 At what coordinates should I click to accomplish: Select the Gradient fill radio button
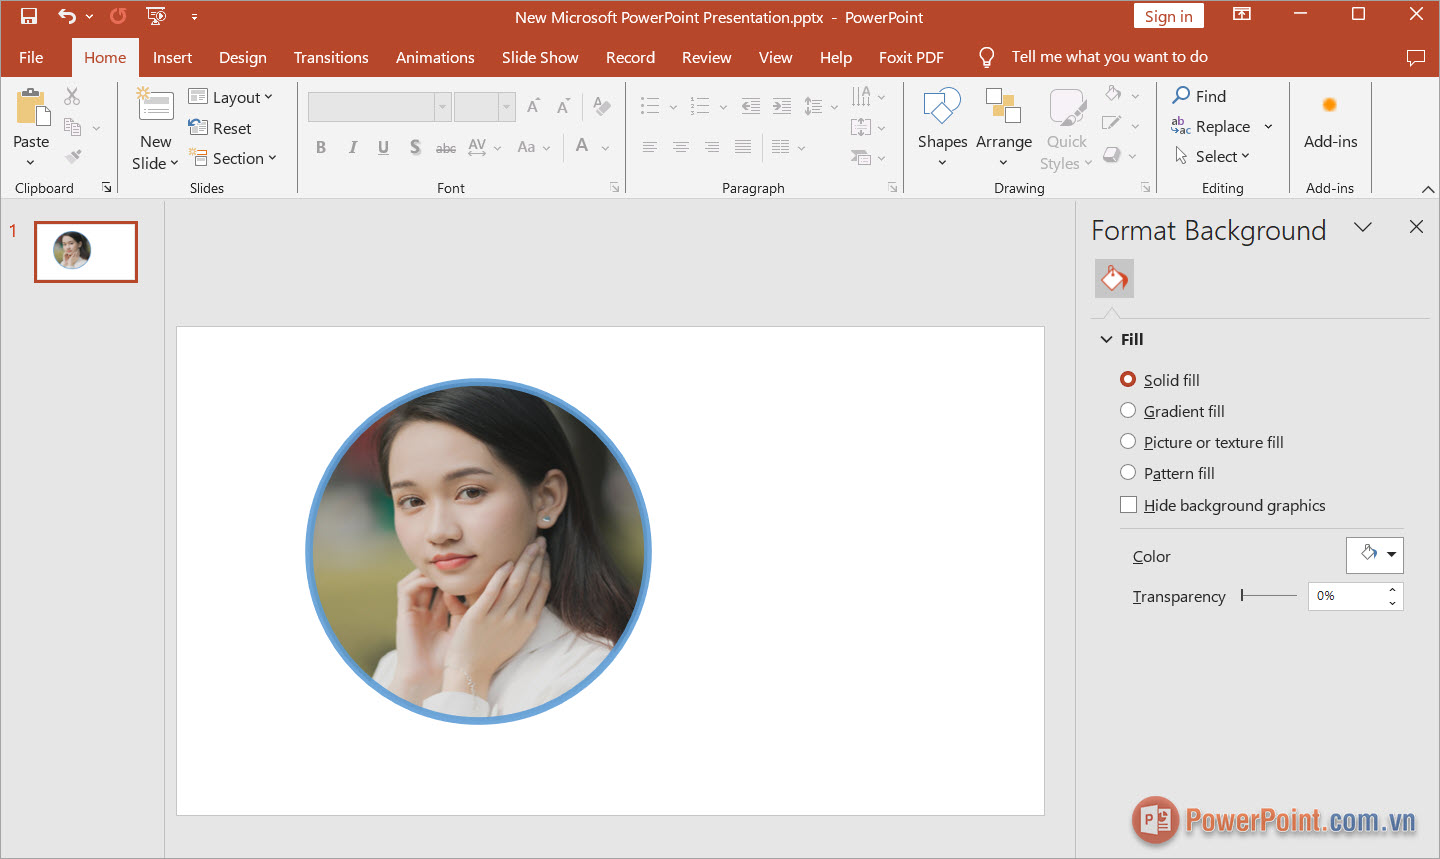click(x=1128, y=410)
